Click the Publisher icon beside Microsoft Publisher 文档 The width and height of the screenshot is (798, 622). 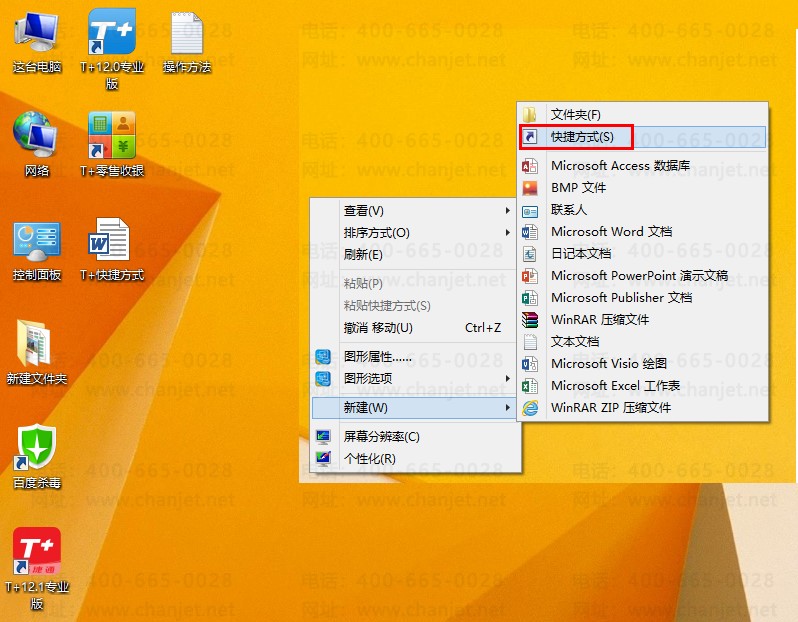(530, 298)
